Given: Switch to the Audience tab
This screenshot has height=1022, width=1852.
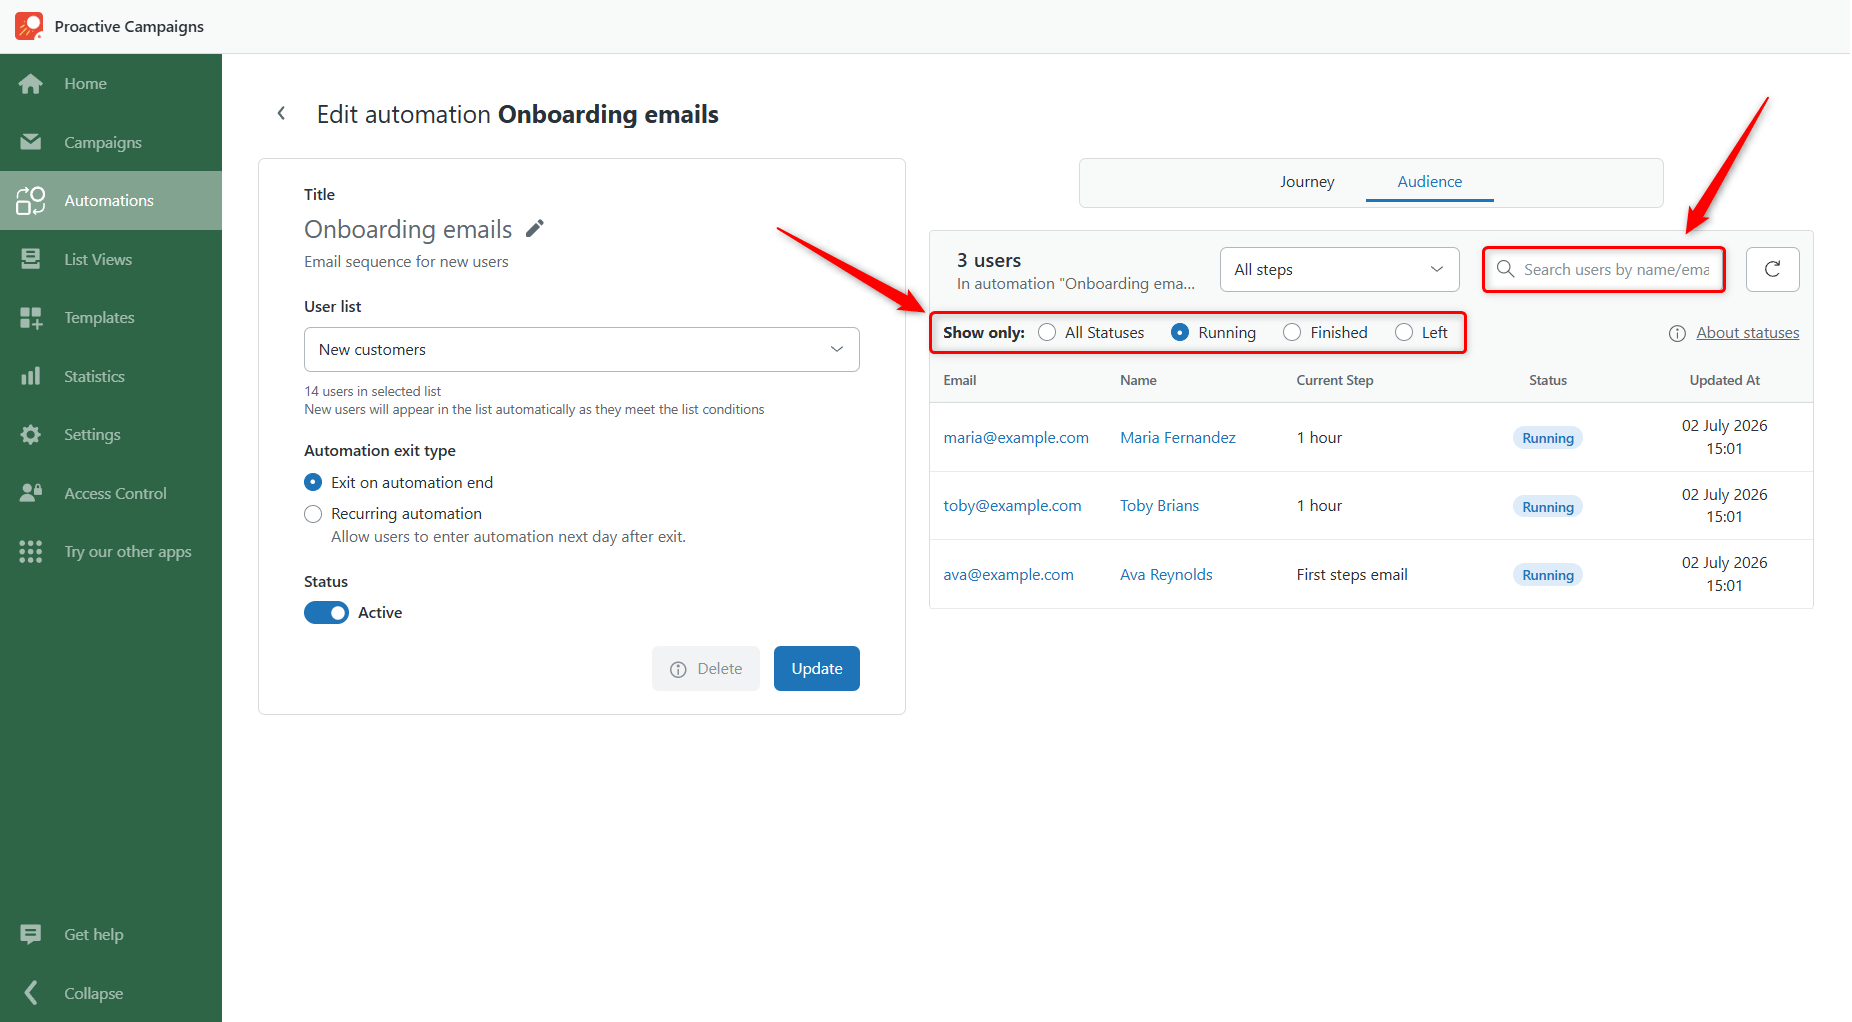Looking at the screenshot, I should pos(1429,182).
